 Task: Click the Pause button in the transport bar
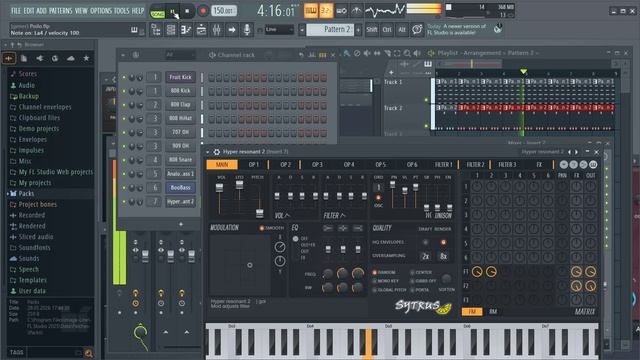pyautogui.click(x=173, y=11)
